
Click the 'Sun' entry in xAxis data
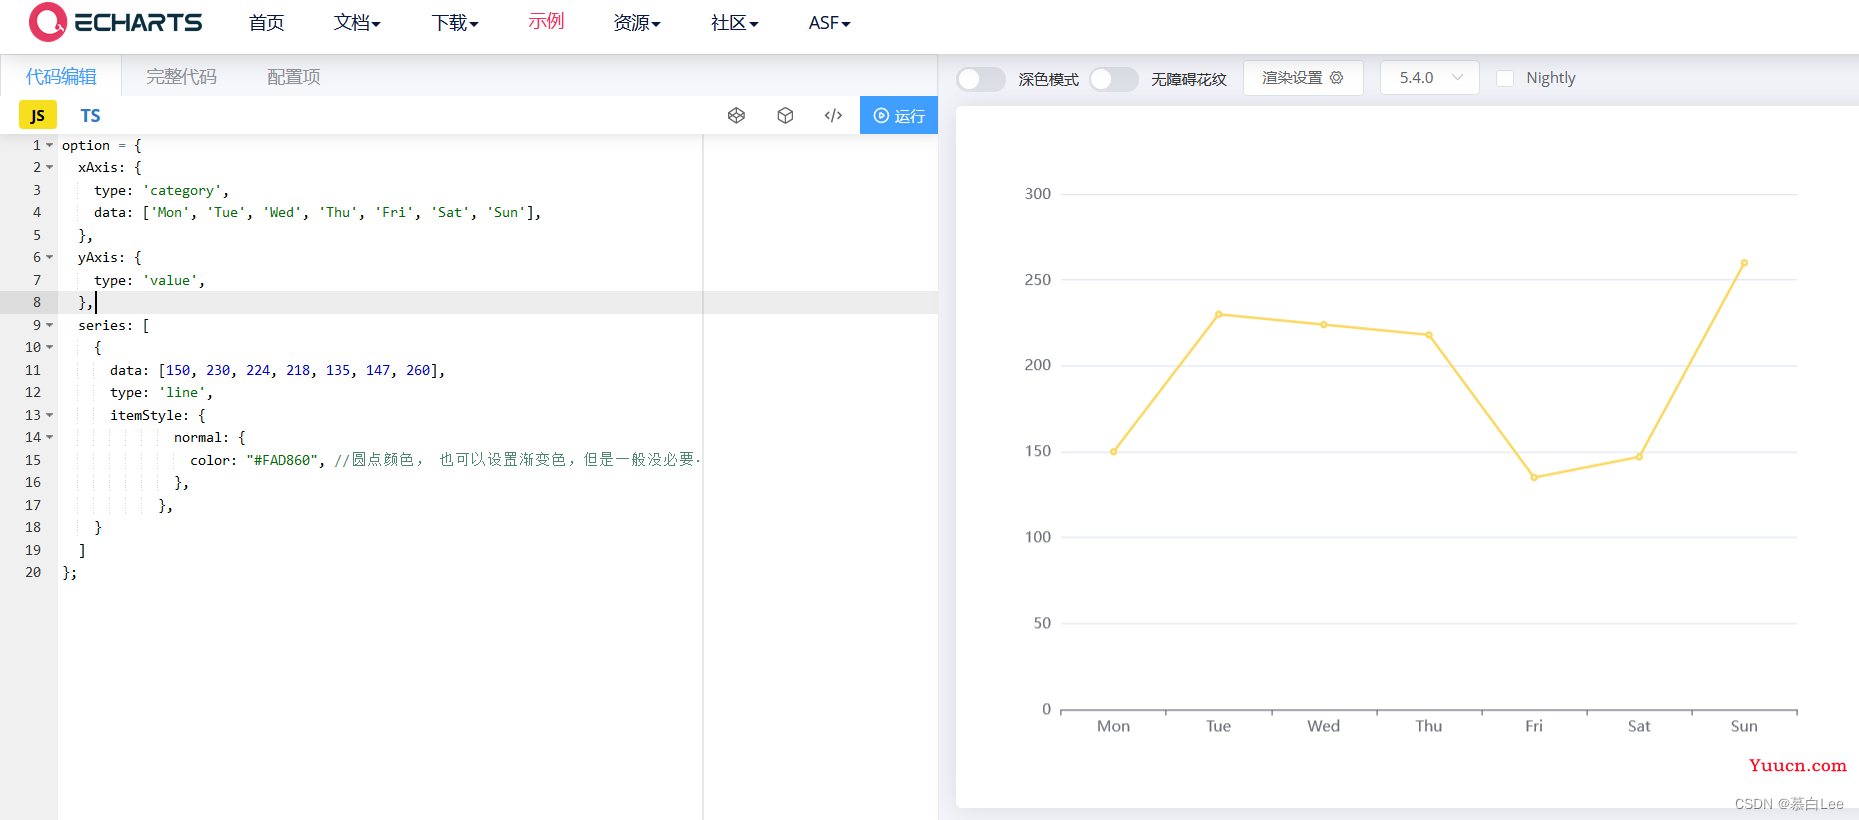coord(506,212)
